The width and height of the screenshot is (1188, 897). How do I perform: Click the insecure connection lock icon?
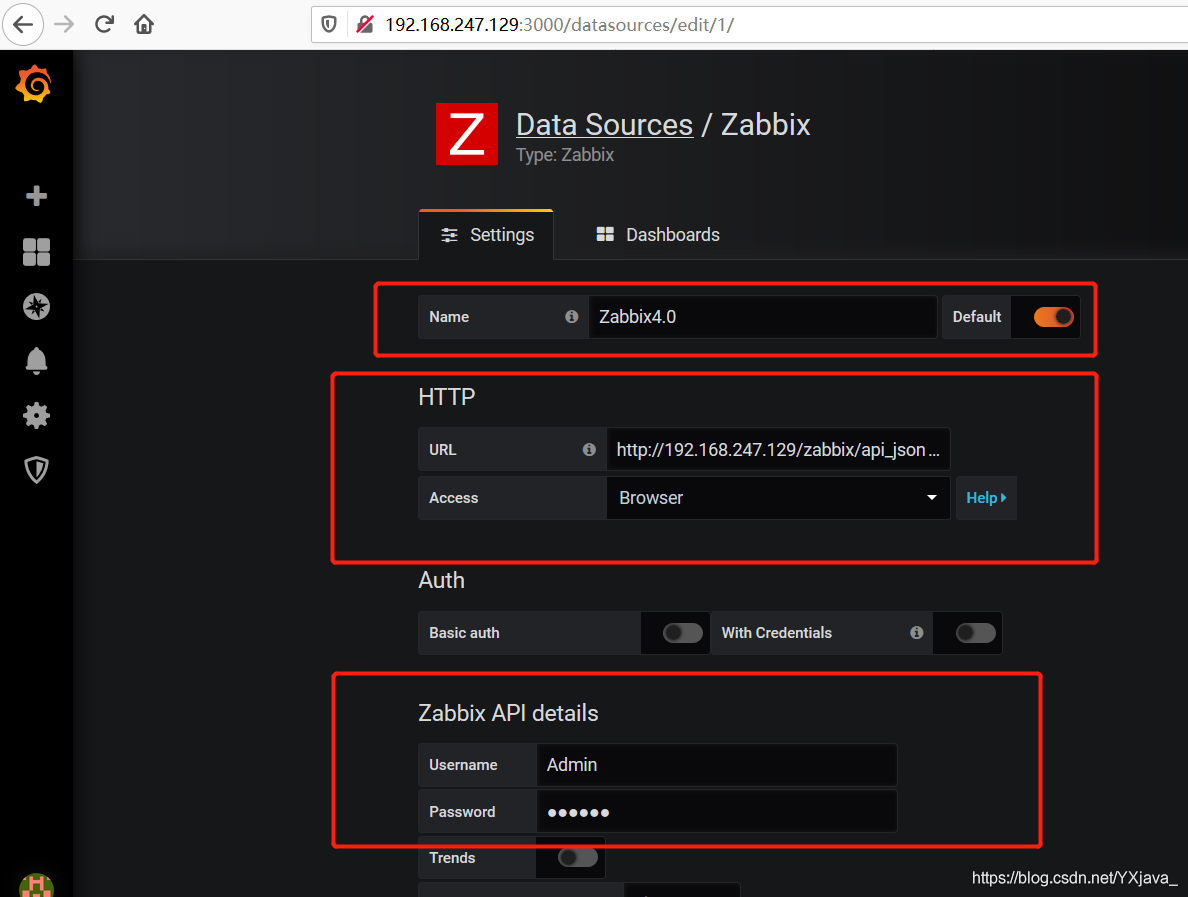[365, 24]
